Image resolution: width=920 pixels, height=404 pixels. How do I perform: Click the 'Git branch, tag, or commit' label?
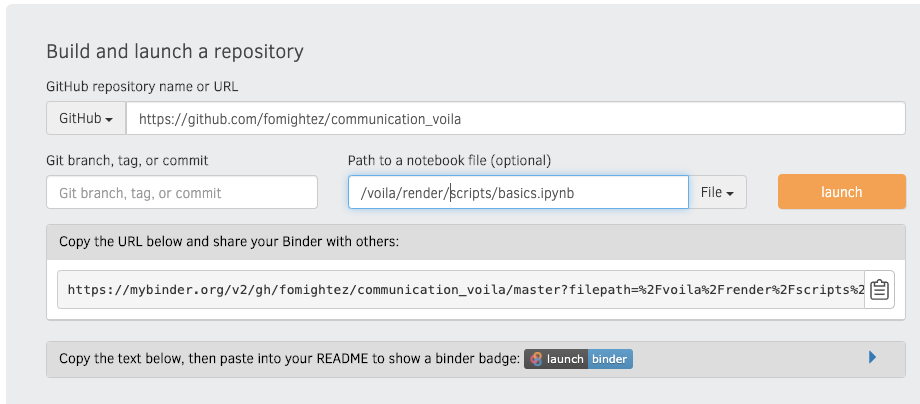pyautogui.click(x=127, y=160)
